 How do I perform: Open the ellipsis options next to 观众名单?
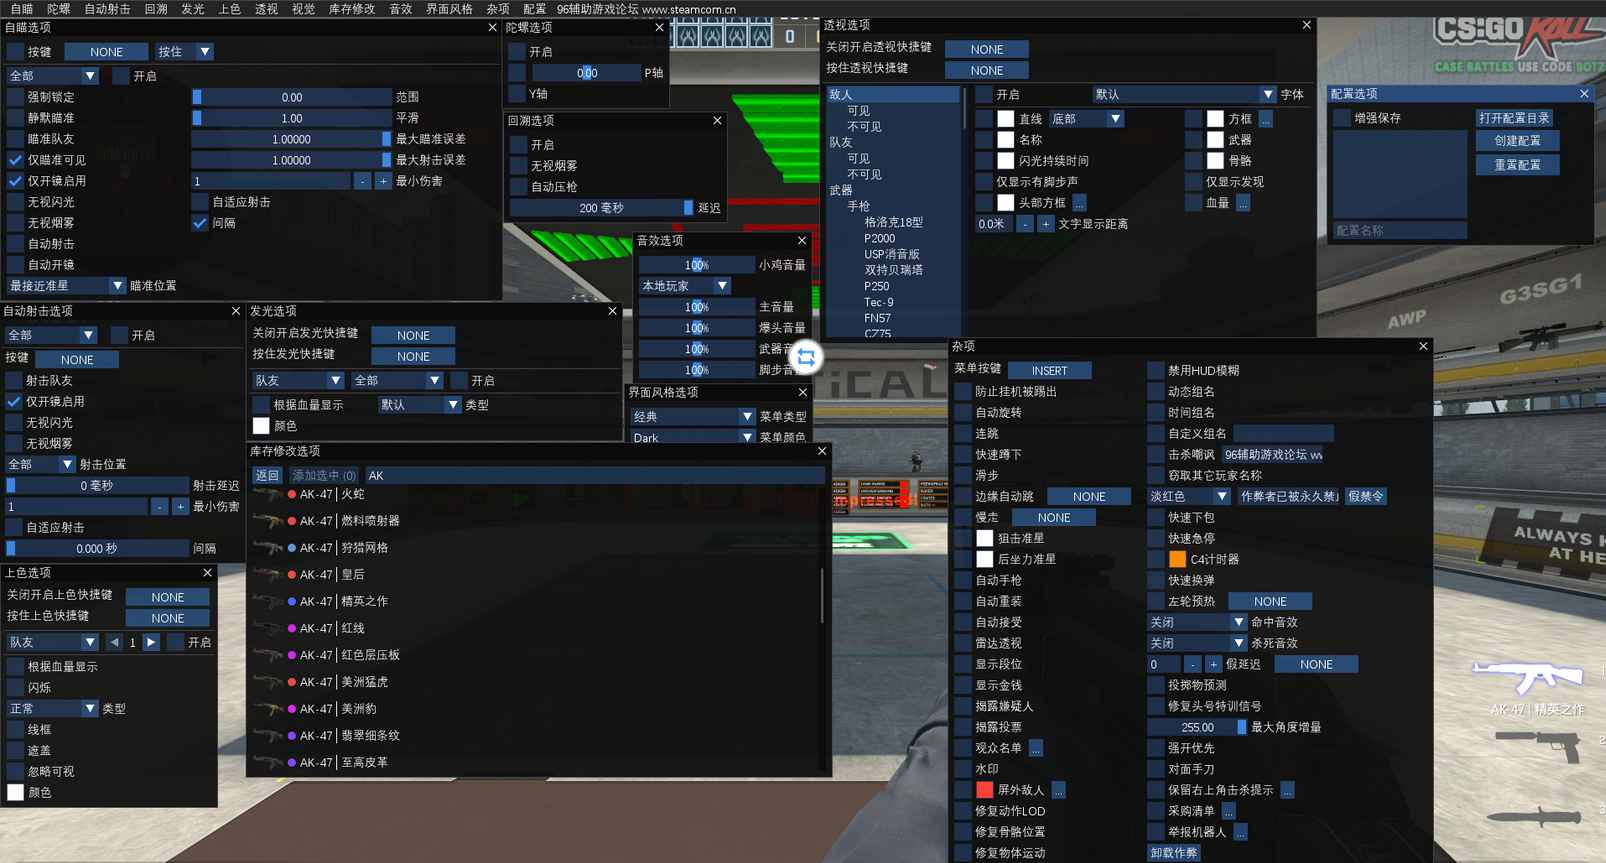pos(1036,748)
